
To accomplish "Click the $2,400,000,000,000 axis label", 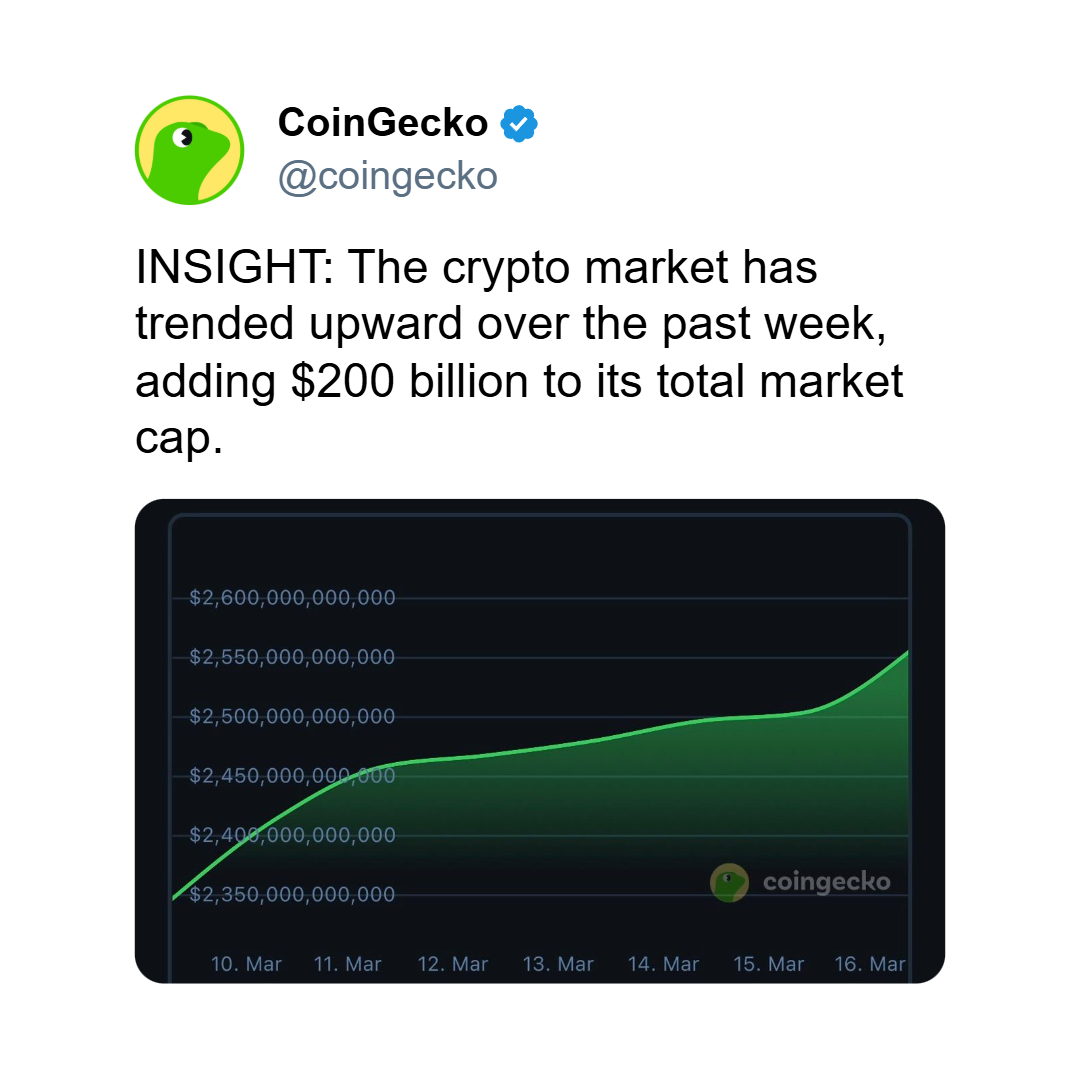I will (292, 835).
